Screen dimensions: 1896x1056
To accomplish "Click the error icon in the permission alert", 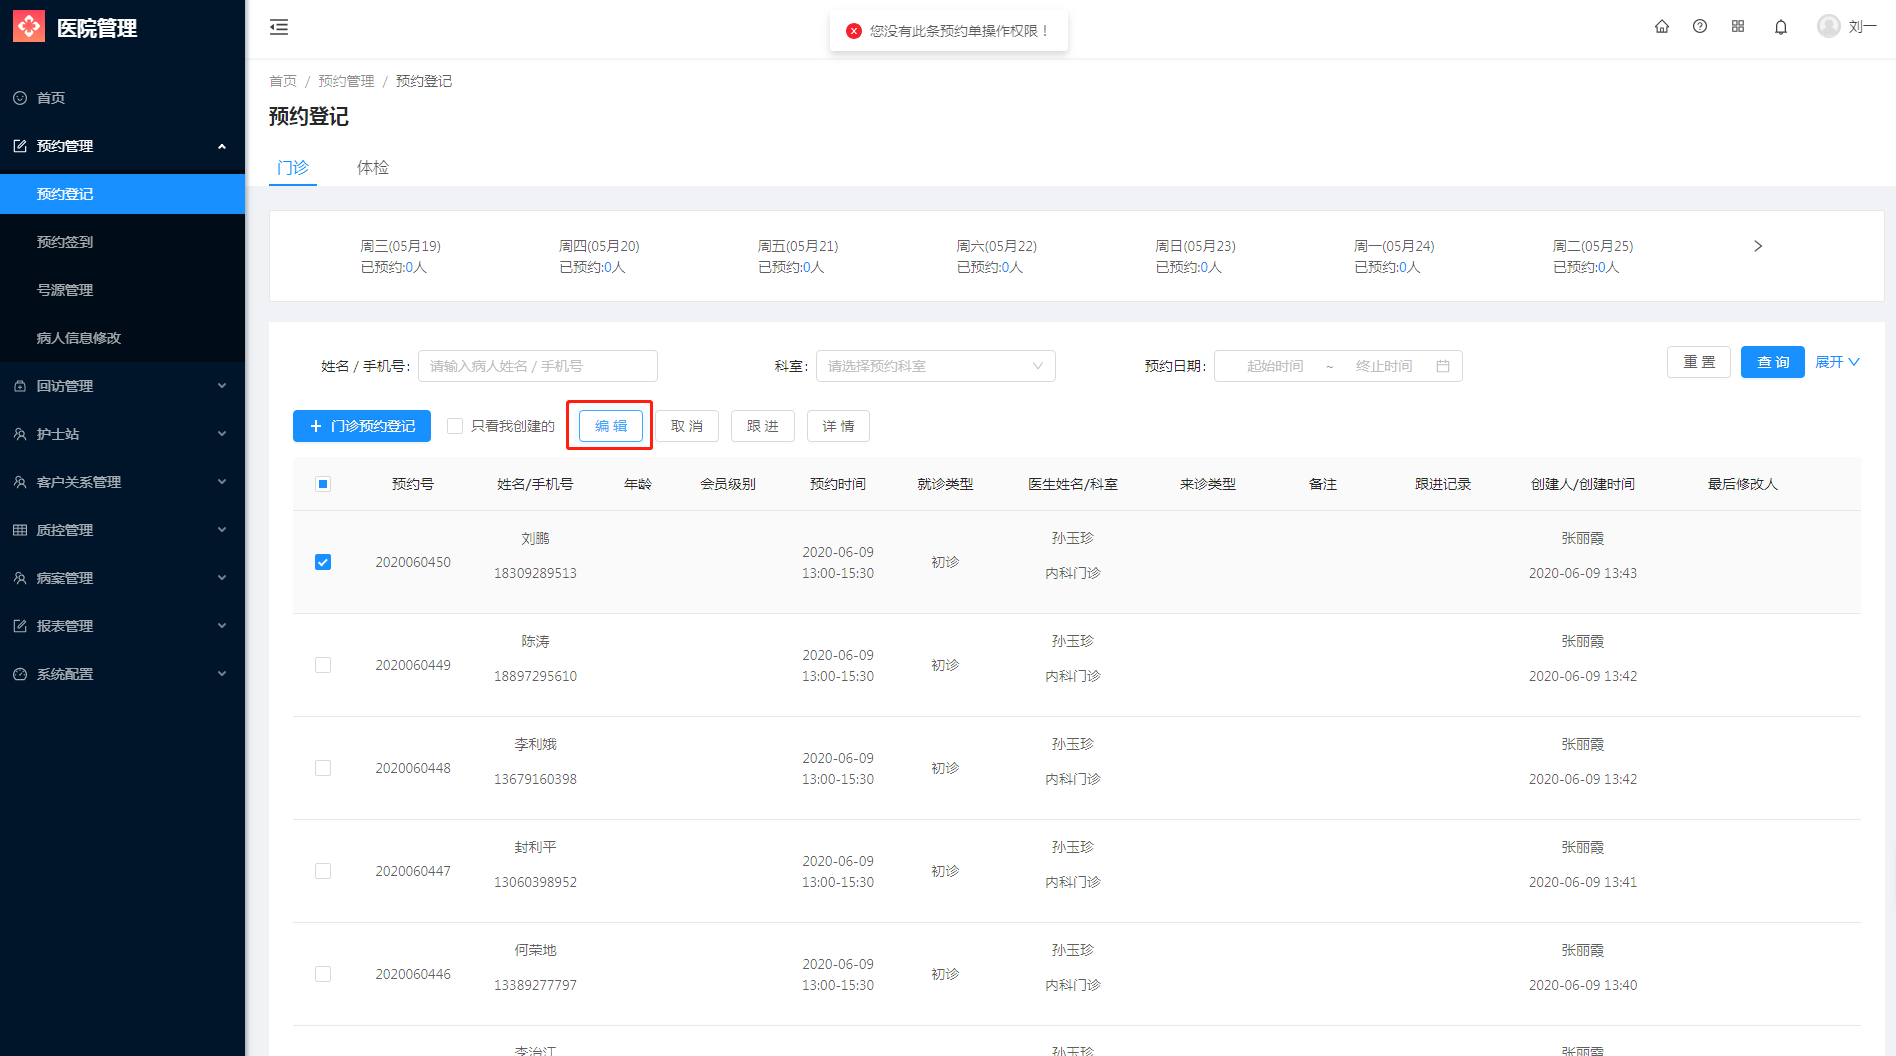I will [854, 31].
